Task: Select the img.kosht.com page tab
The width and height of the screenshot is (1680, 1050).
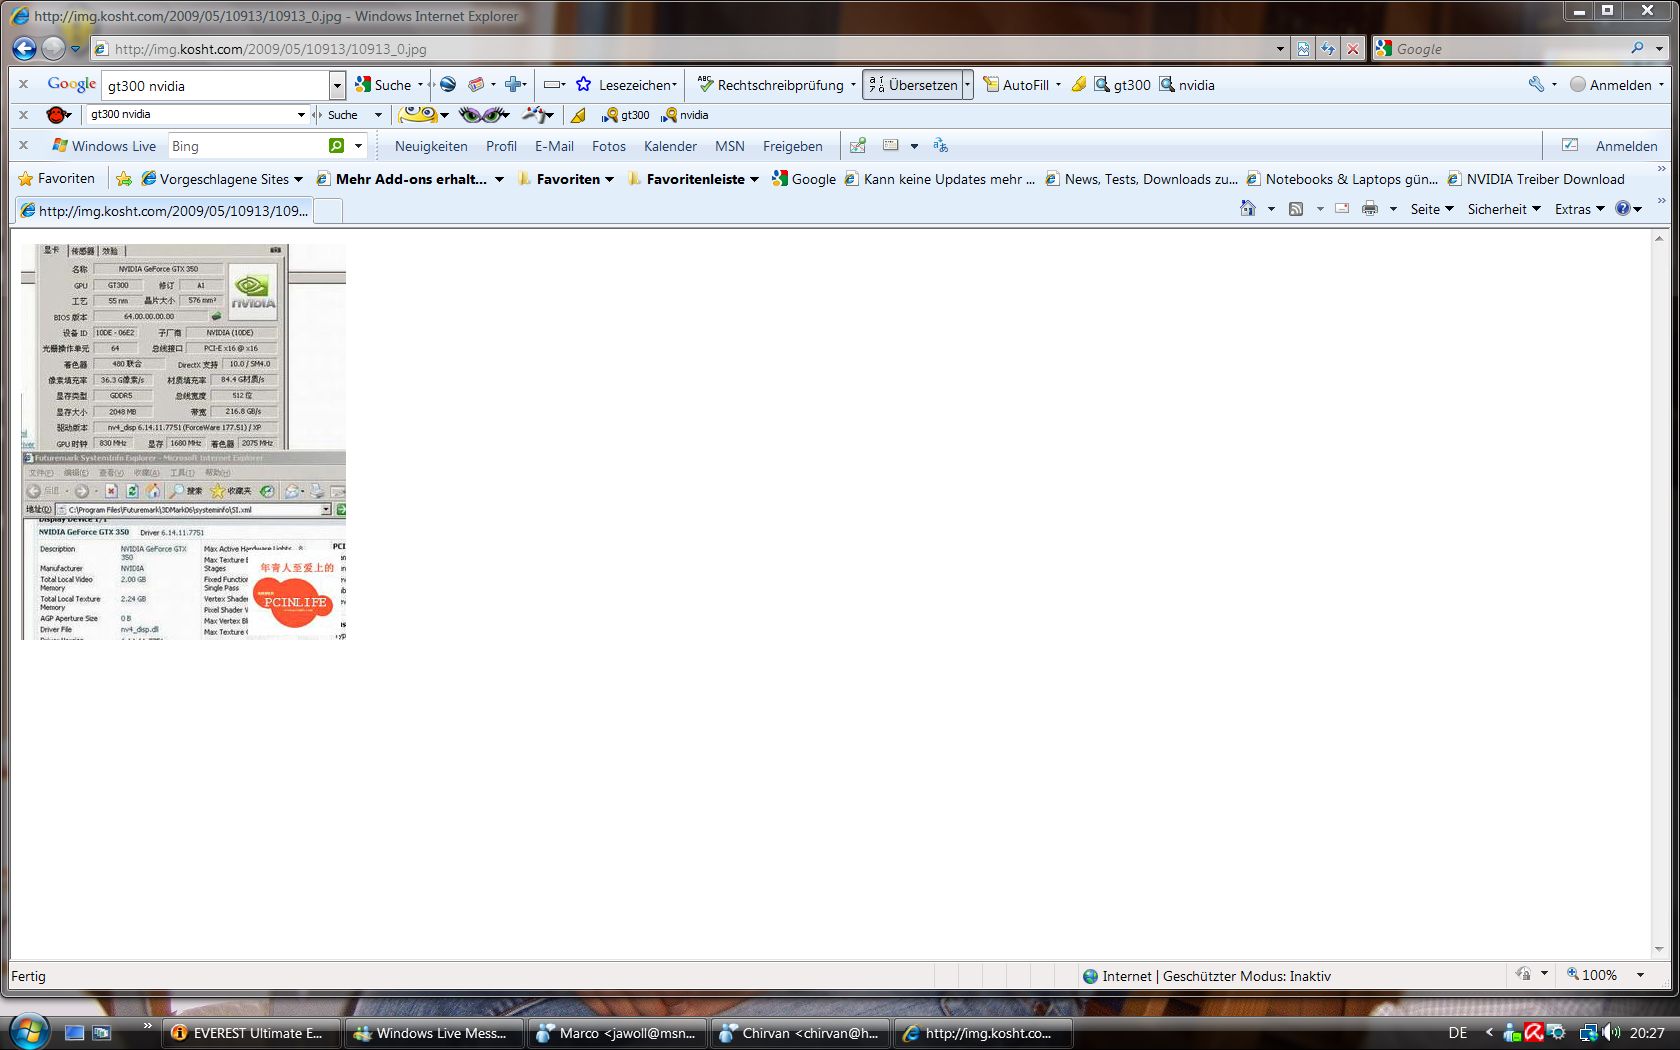Action: click(164, 210)
